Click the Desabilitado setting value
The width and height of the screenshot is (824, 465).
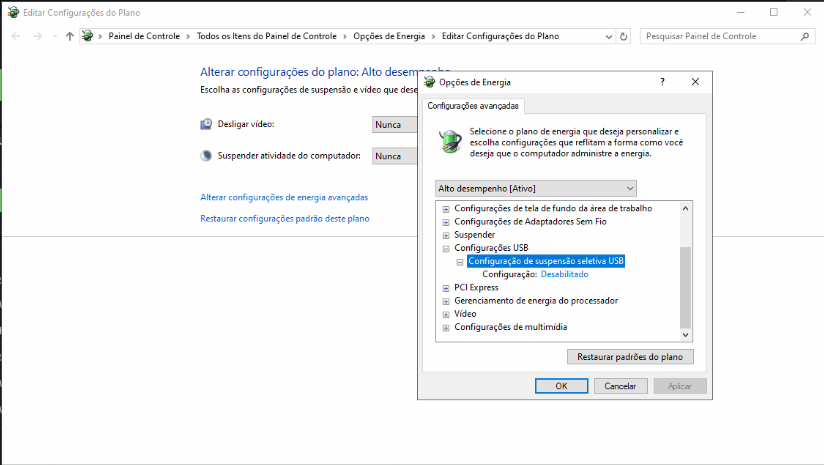tap(564, 274)
